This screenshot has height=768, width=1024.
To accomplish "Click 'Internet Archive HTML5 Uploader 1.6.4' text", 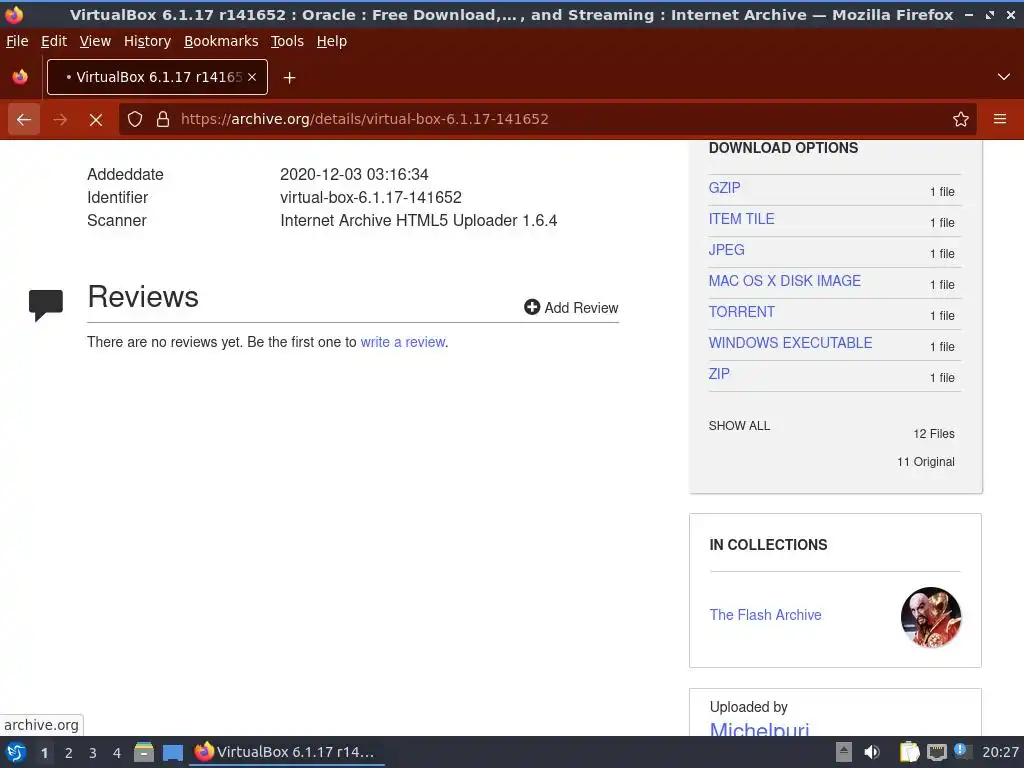I will click(x=419, y=220).
